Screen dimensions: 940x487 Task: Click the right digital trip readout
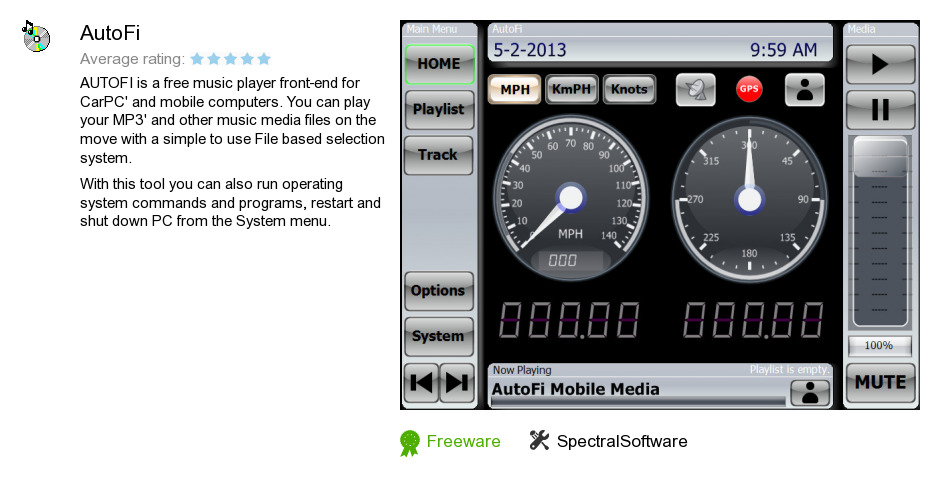coord(754,320)
